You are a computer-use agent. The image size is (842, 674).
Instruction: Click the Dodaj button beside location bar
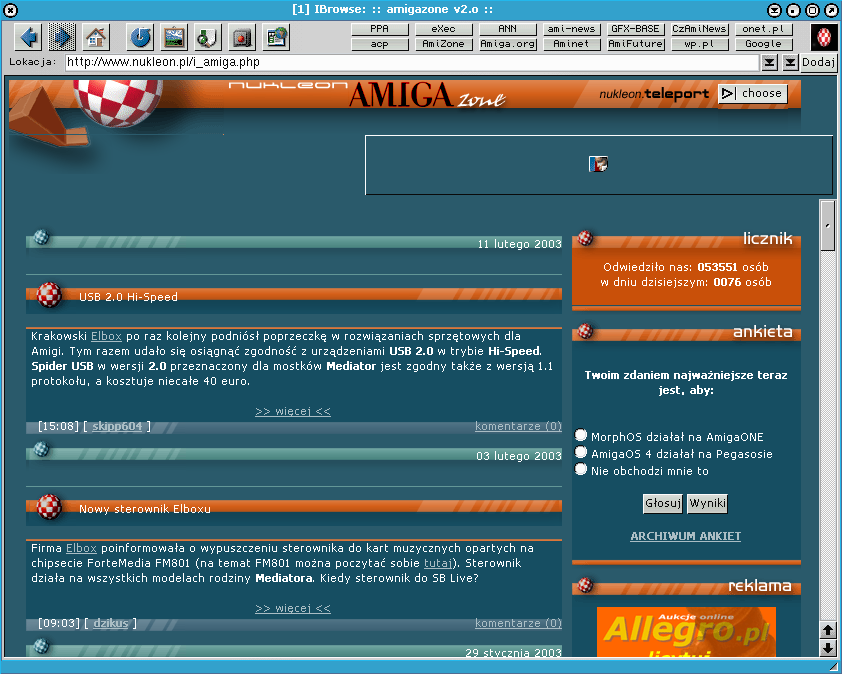point(818,62)
